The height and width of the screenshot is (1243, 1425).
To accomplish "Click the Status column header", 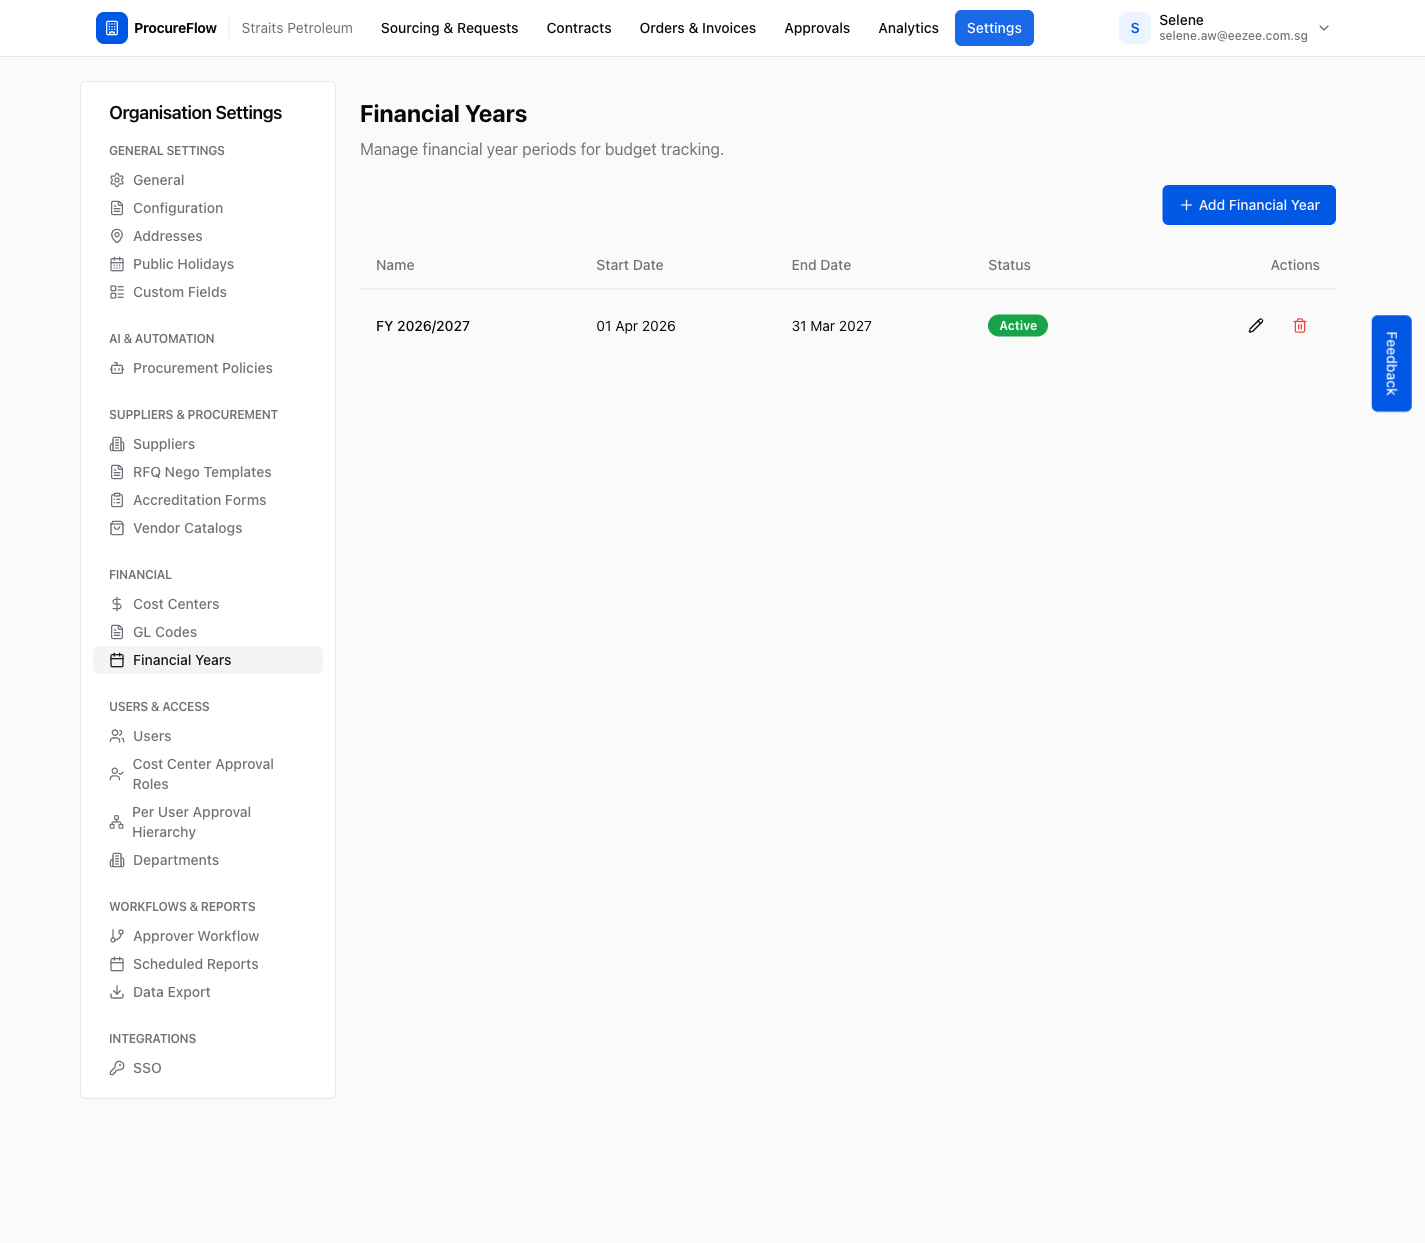I will (x=1009, y=265).
